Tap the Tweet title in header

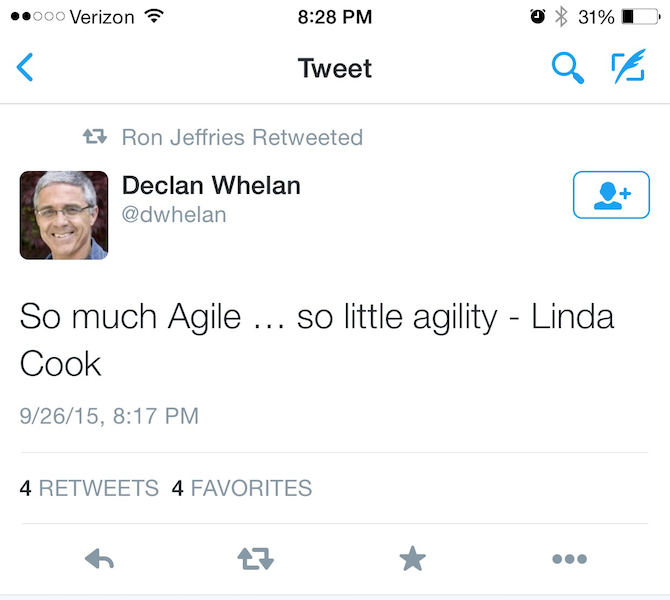coord(335,68)
